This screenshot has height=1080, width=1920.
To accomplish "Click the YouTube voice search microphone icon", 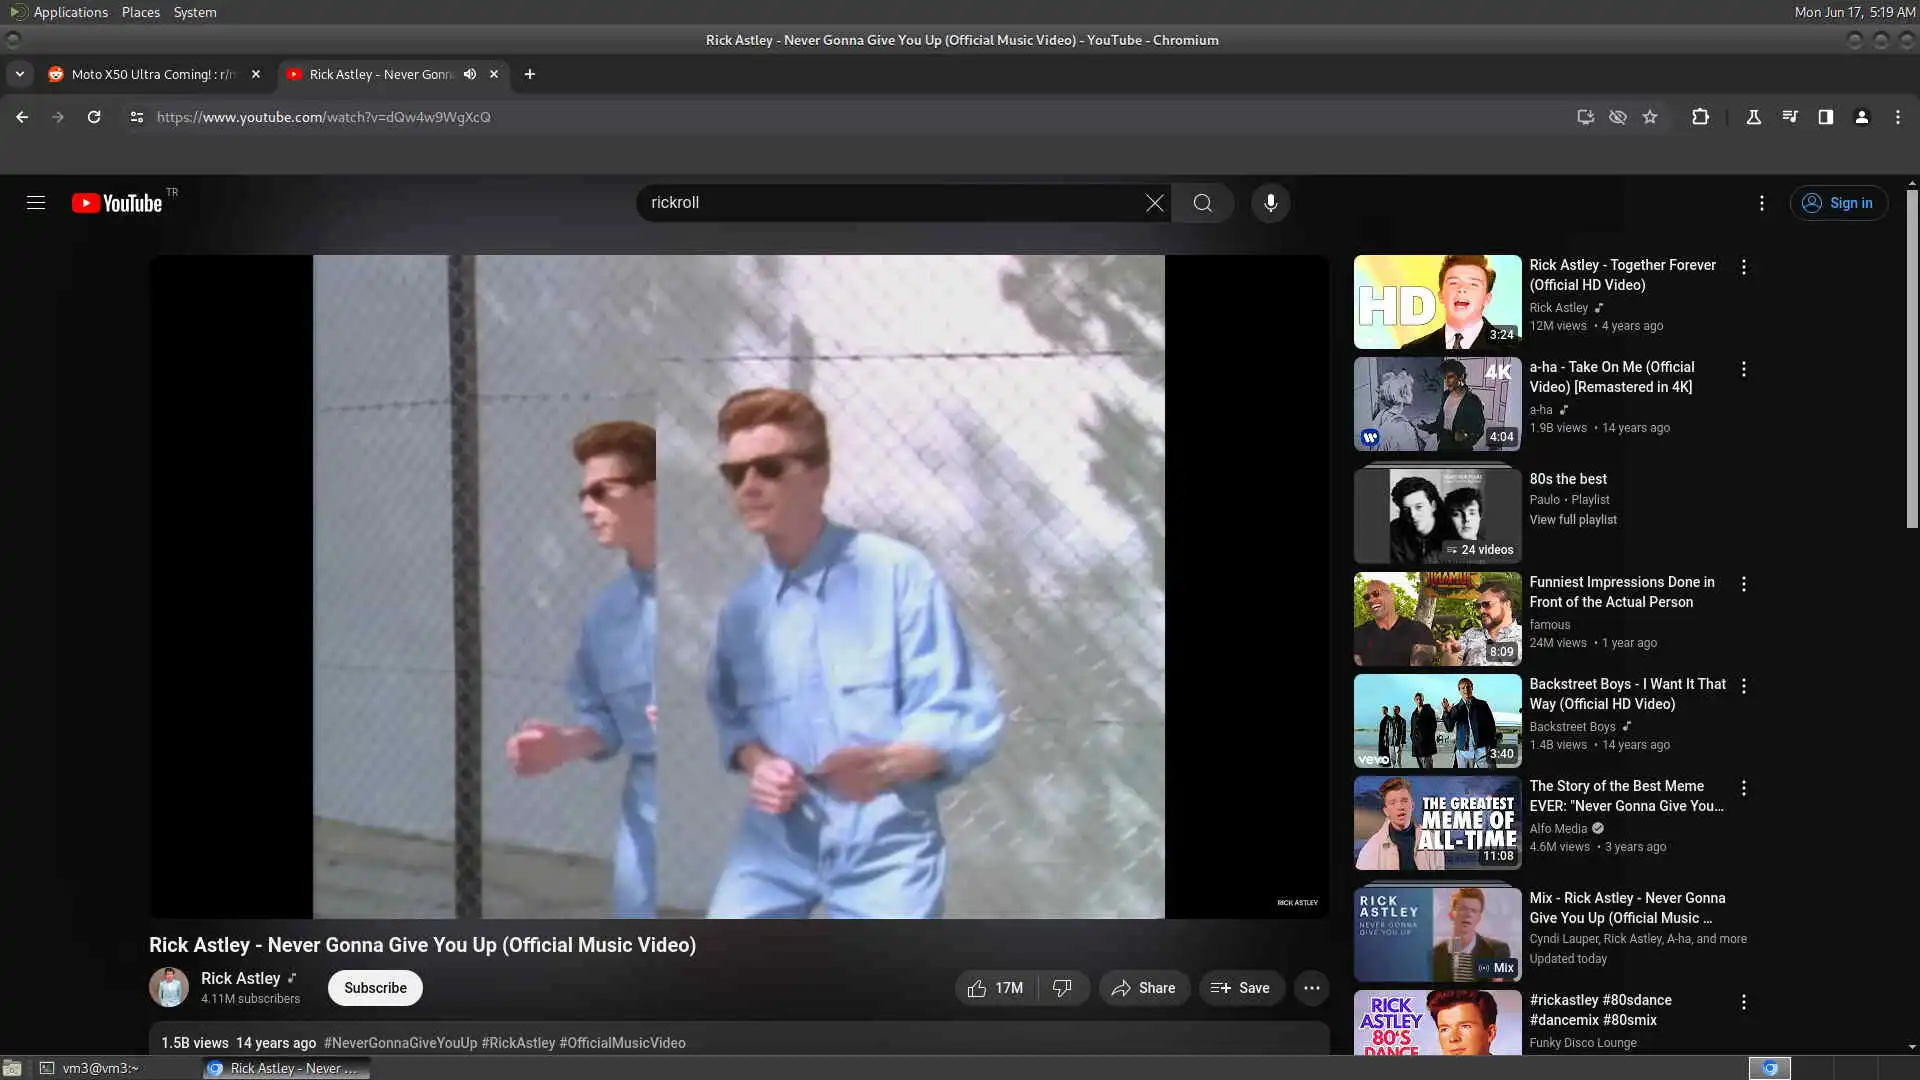I will pos(1270,203).
